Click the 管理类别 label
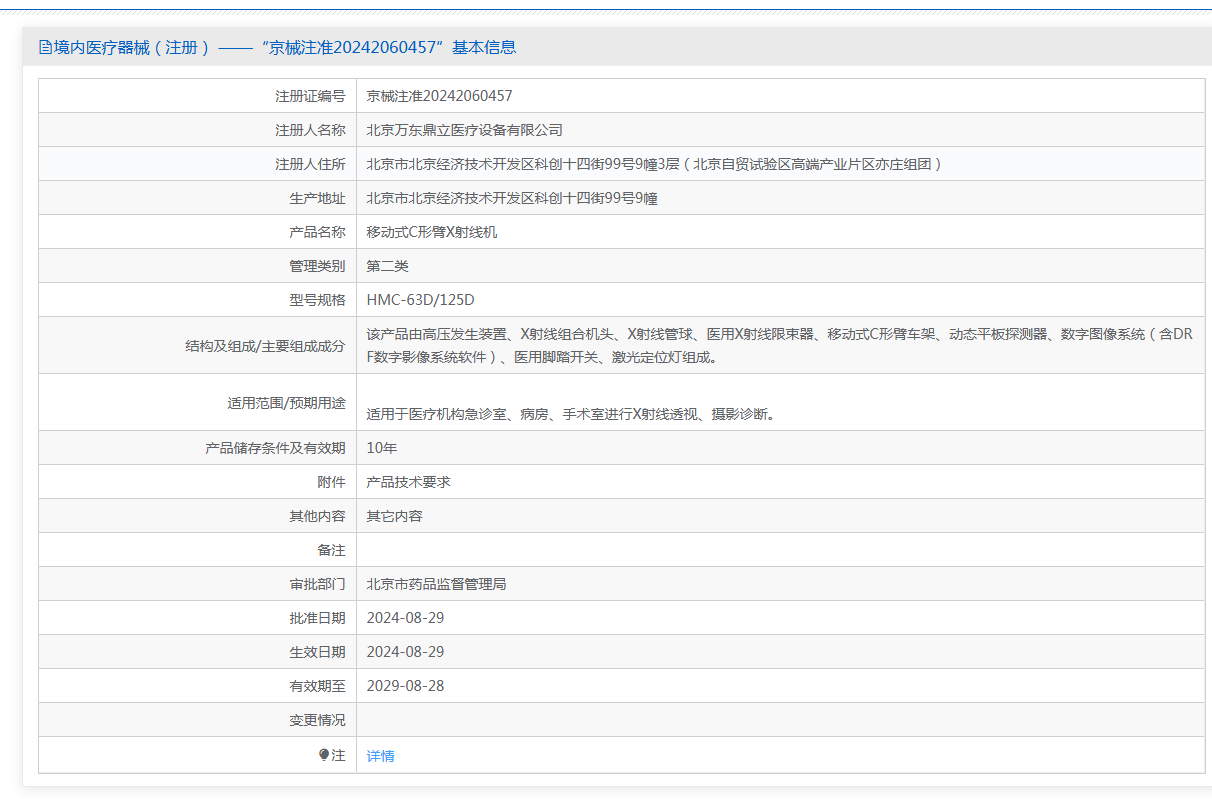This screenshot has height=799, width=1212. pyautogui.click(x=317, y=266)
